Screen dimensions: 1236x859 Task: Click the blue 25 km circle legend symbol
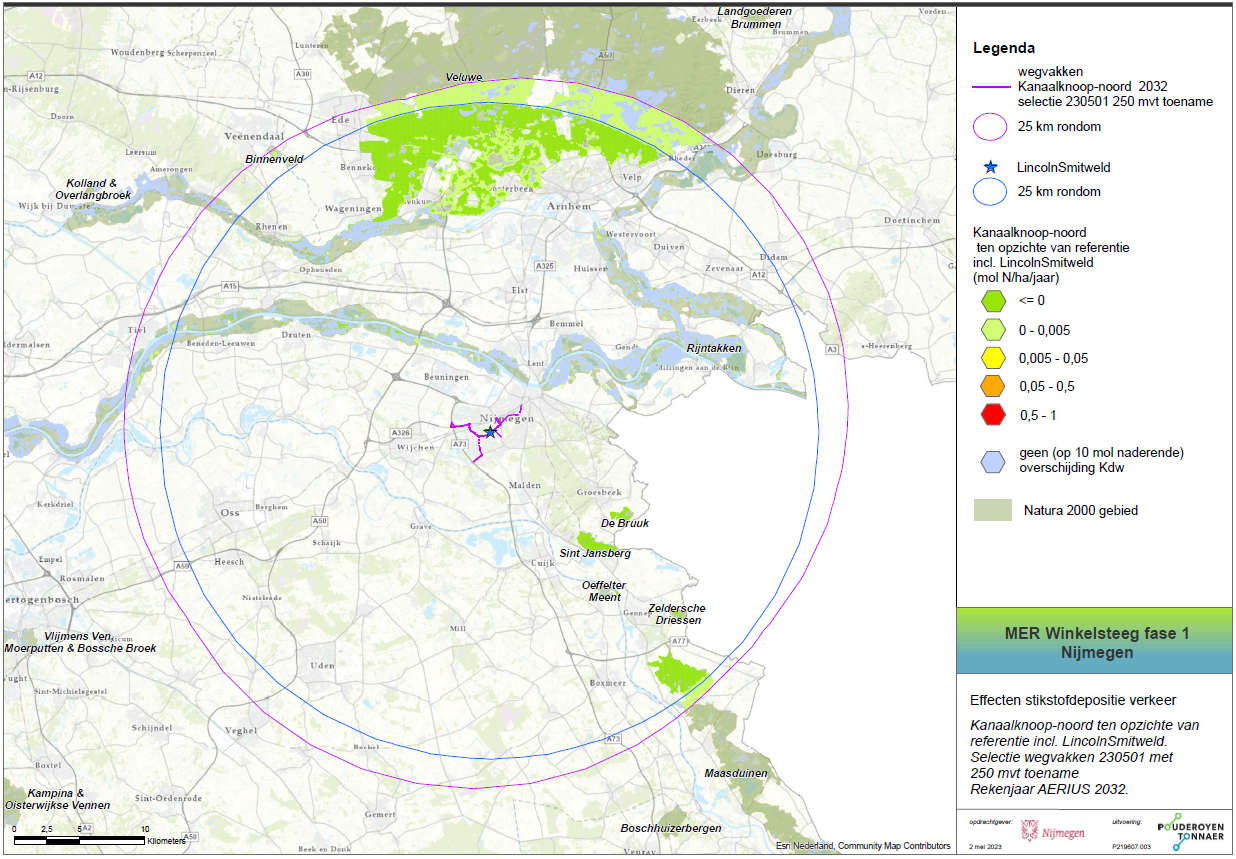pos(990,191)
